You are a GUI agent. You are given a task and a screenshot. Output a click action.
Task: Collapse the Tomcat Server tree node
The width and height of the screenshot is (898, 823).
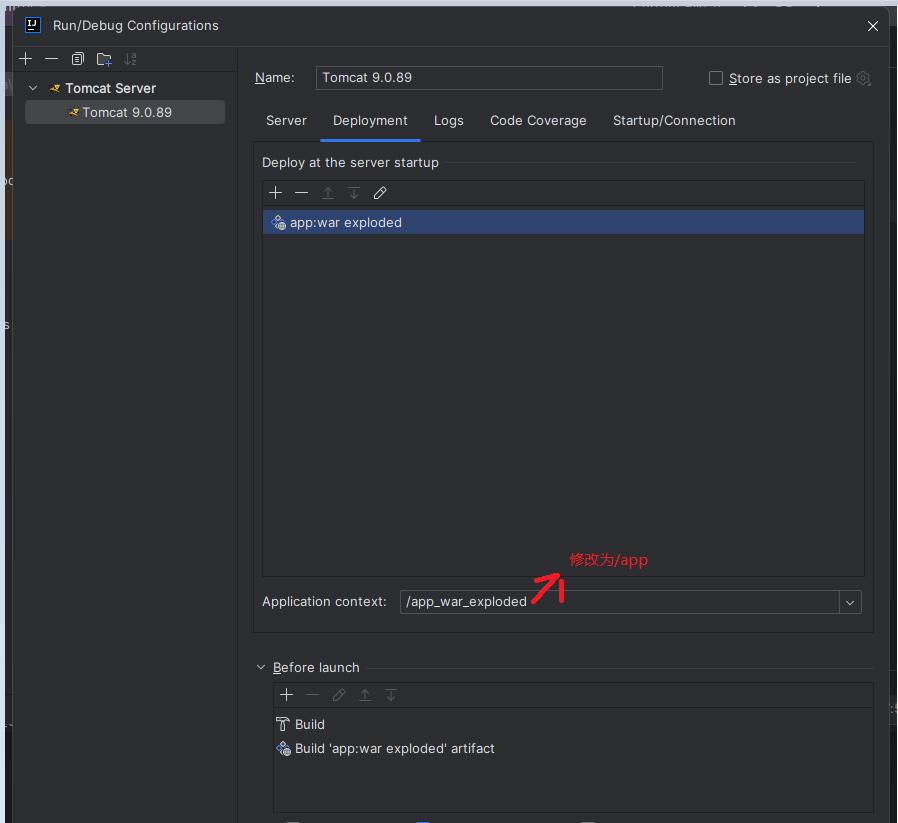(34, 88)
